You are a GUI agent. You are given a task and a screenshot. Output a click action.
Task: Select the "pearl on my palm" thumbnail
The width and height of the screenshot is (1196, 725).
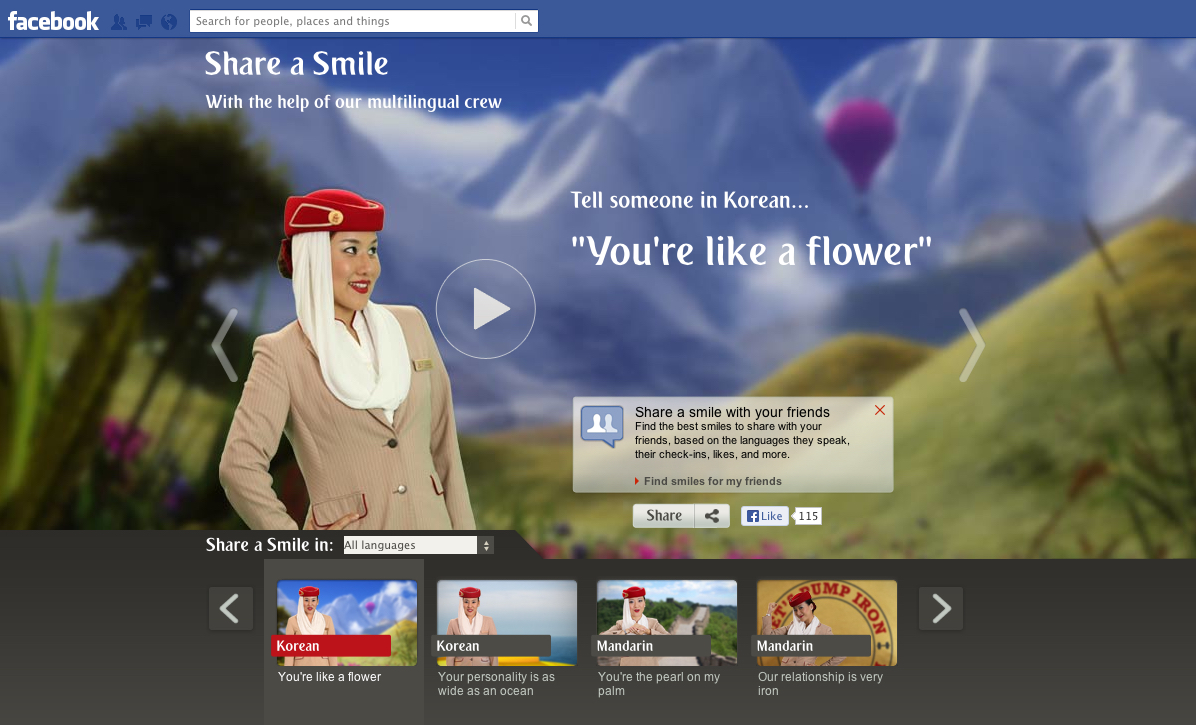pos(667,623)
